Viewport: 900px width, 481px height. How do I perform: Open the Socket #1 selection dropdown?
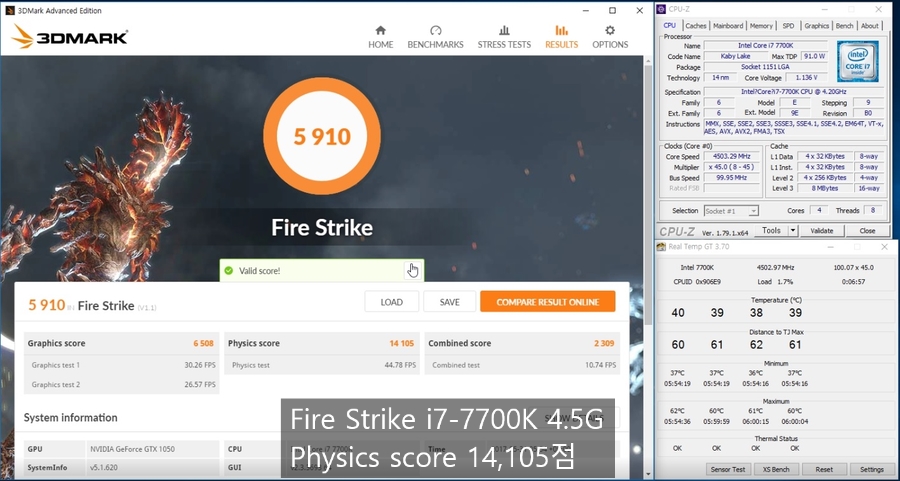[731, 211]
